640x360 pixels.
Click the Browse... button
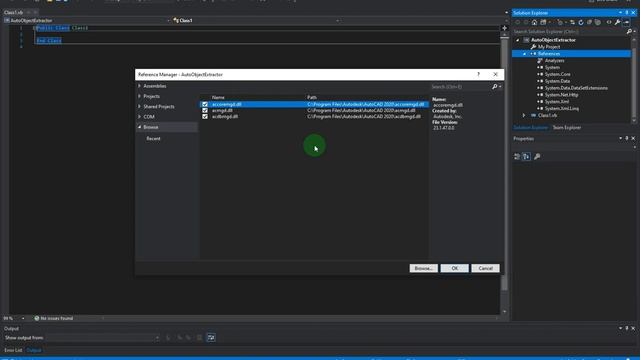coord(424,268)
